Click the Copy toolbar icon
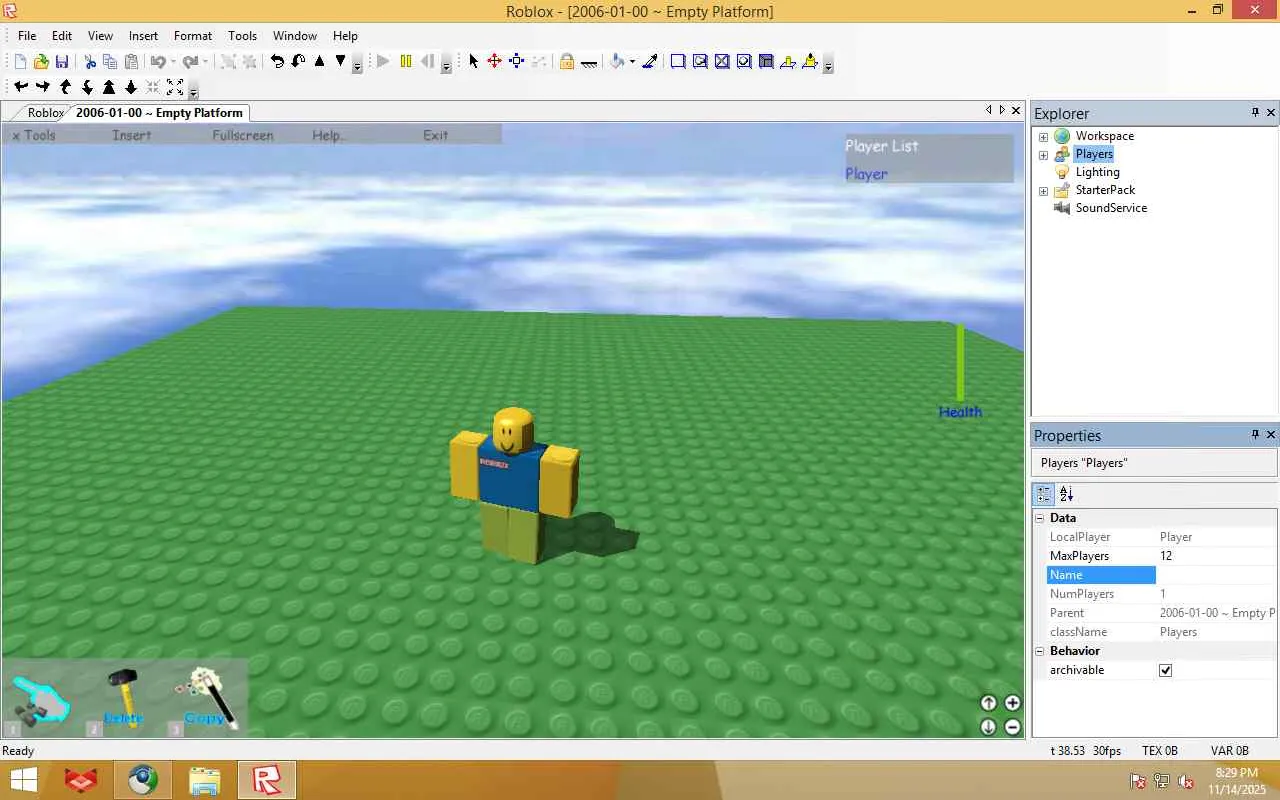1280x800 pixels. tap(110, 62)
